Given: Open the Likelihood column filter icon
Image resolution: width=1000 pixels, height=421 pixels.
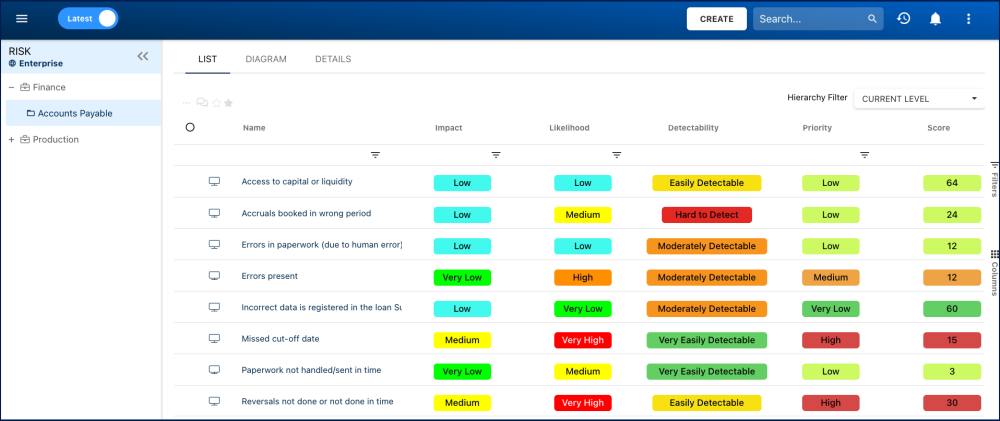Looking at the screenshot, I should click(x=617, y=155).
